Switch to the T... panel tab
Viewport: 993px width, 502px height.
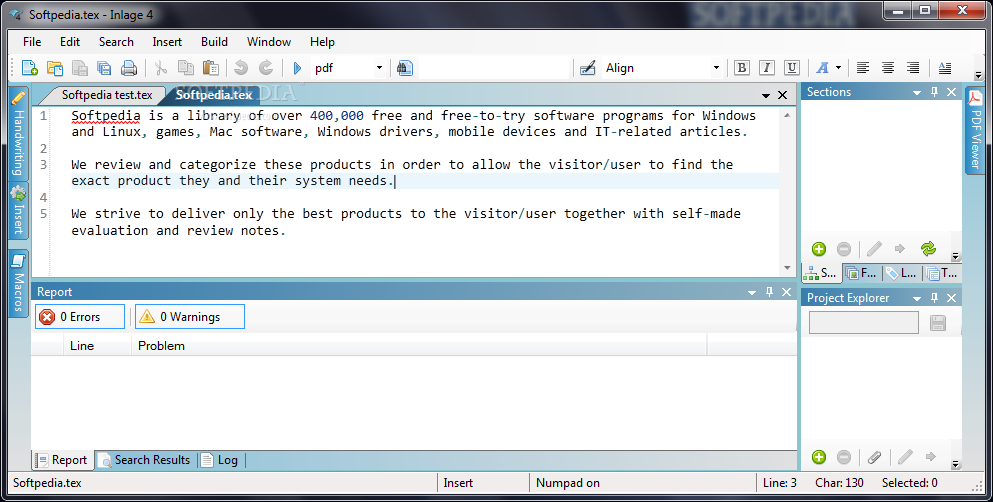click(942, 273)
